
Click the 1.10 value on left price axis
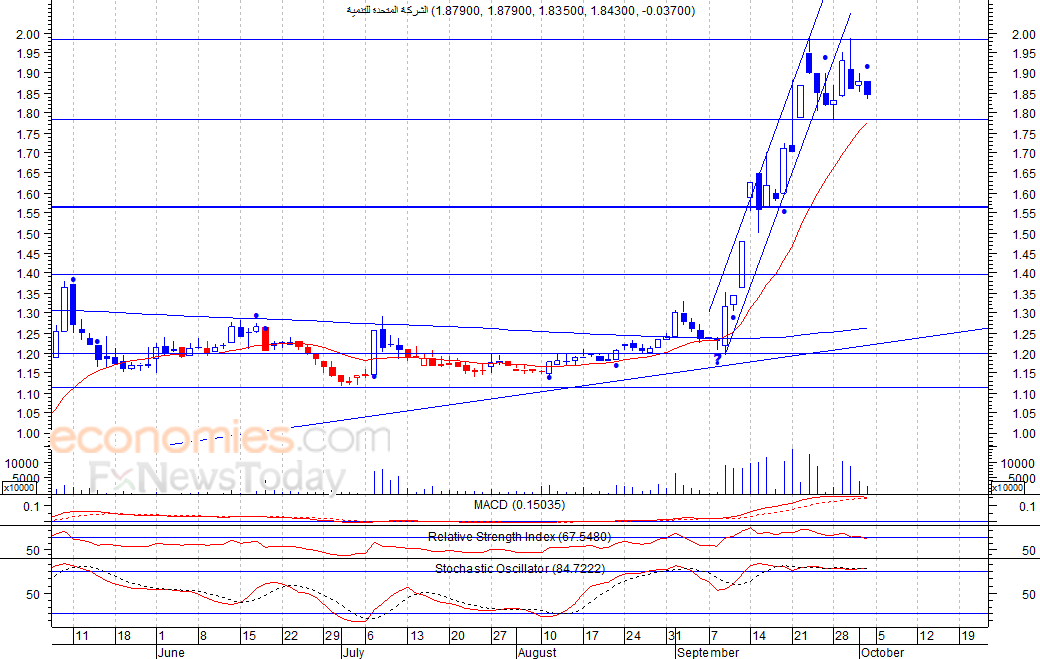pos(28,394)
